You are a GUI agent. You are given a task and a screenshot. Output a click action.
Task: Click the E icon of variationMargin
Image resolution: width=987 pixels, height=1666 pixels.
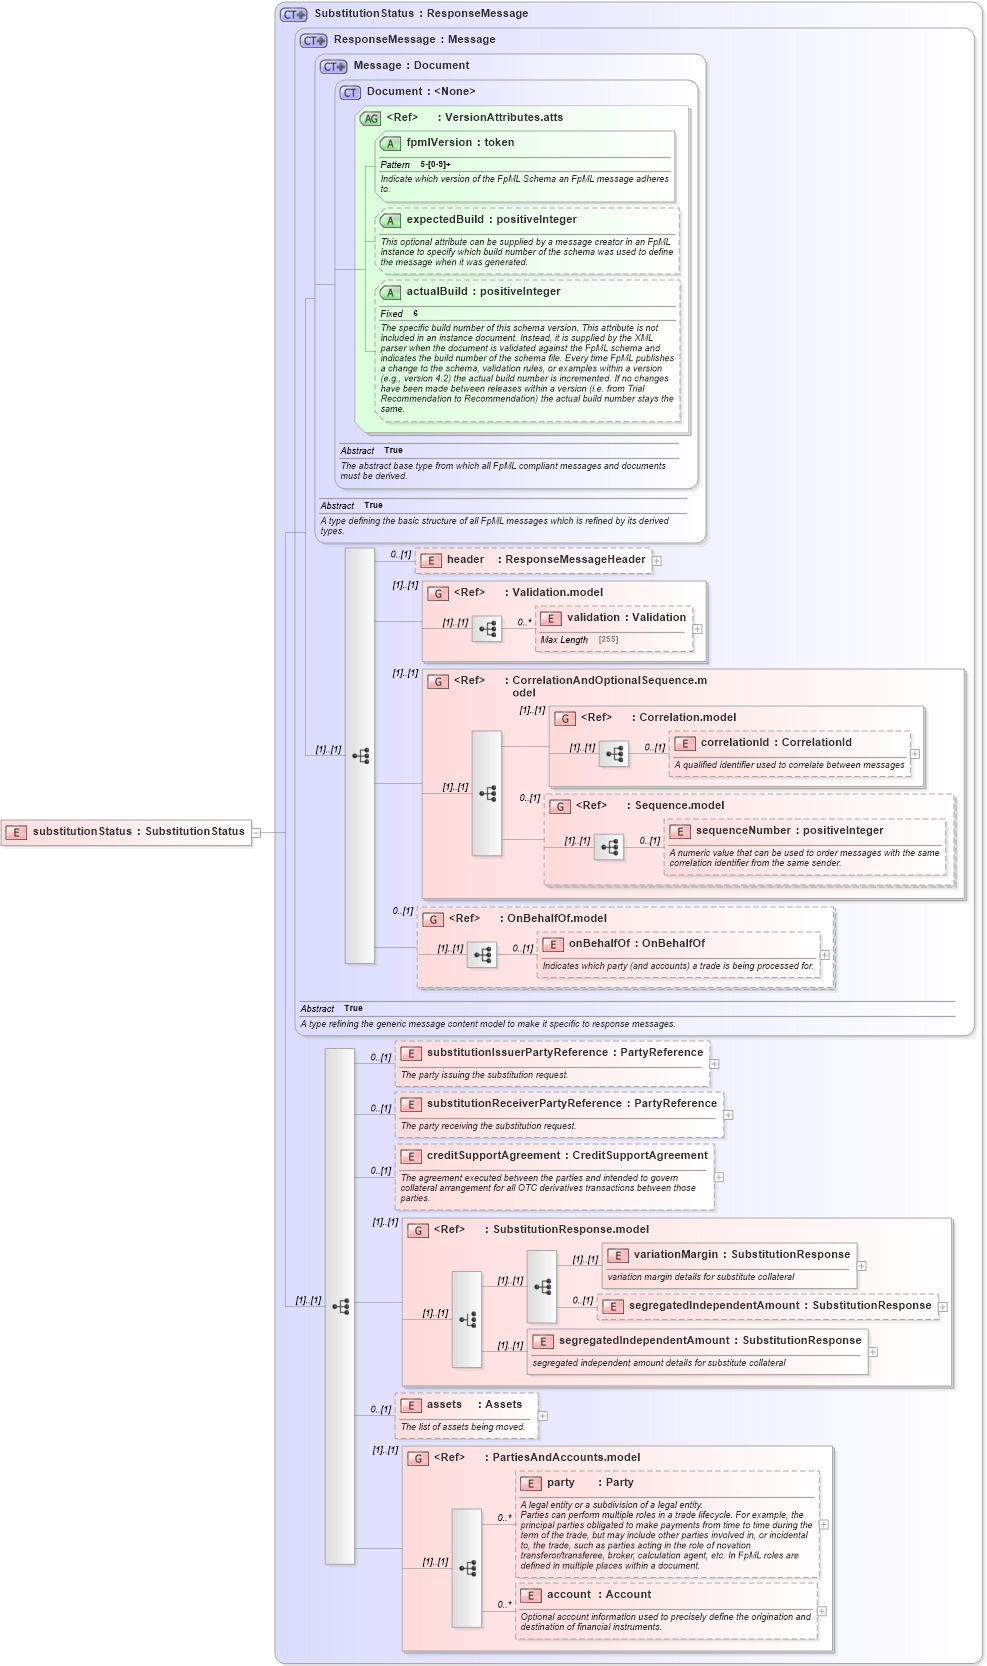click(618, 1256)
